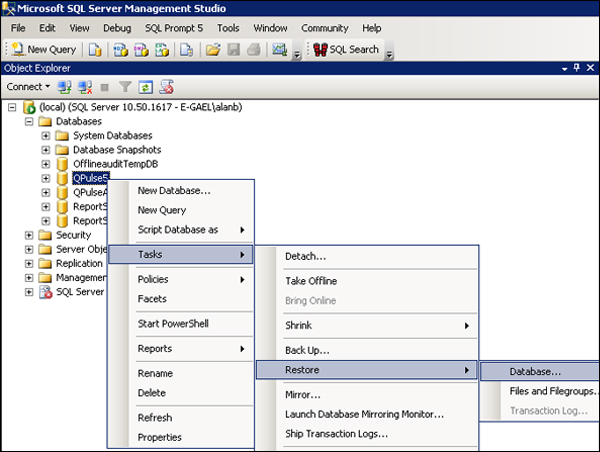
Task: Open Object Explorer window position dropdown
Action: (564, 69)
